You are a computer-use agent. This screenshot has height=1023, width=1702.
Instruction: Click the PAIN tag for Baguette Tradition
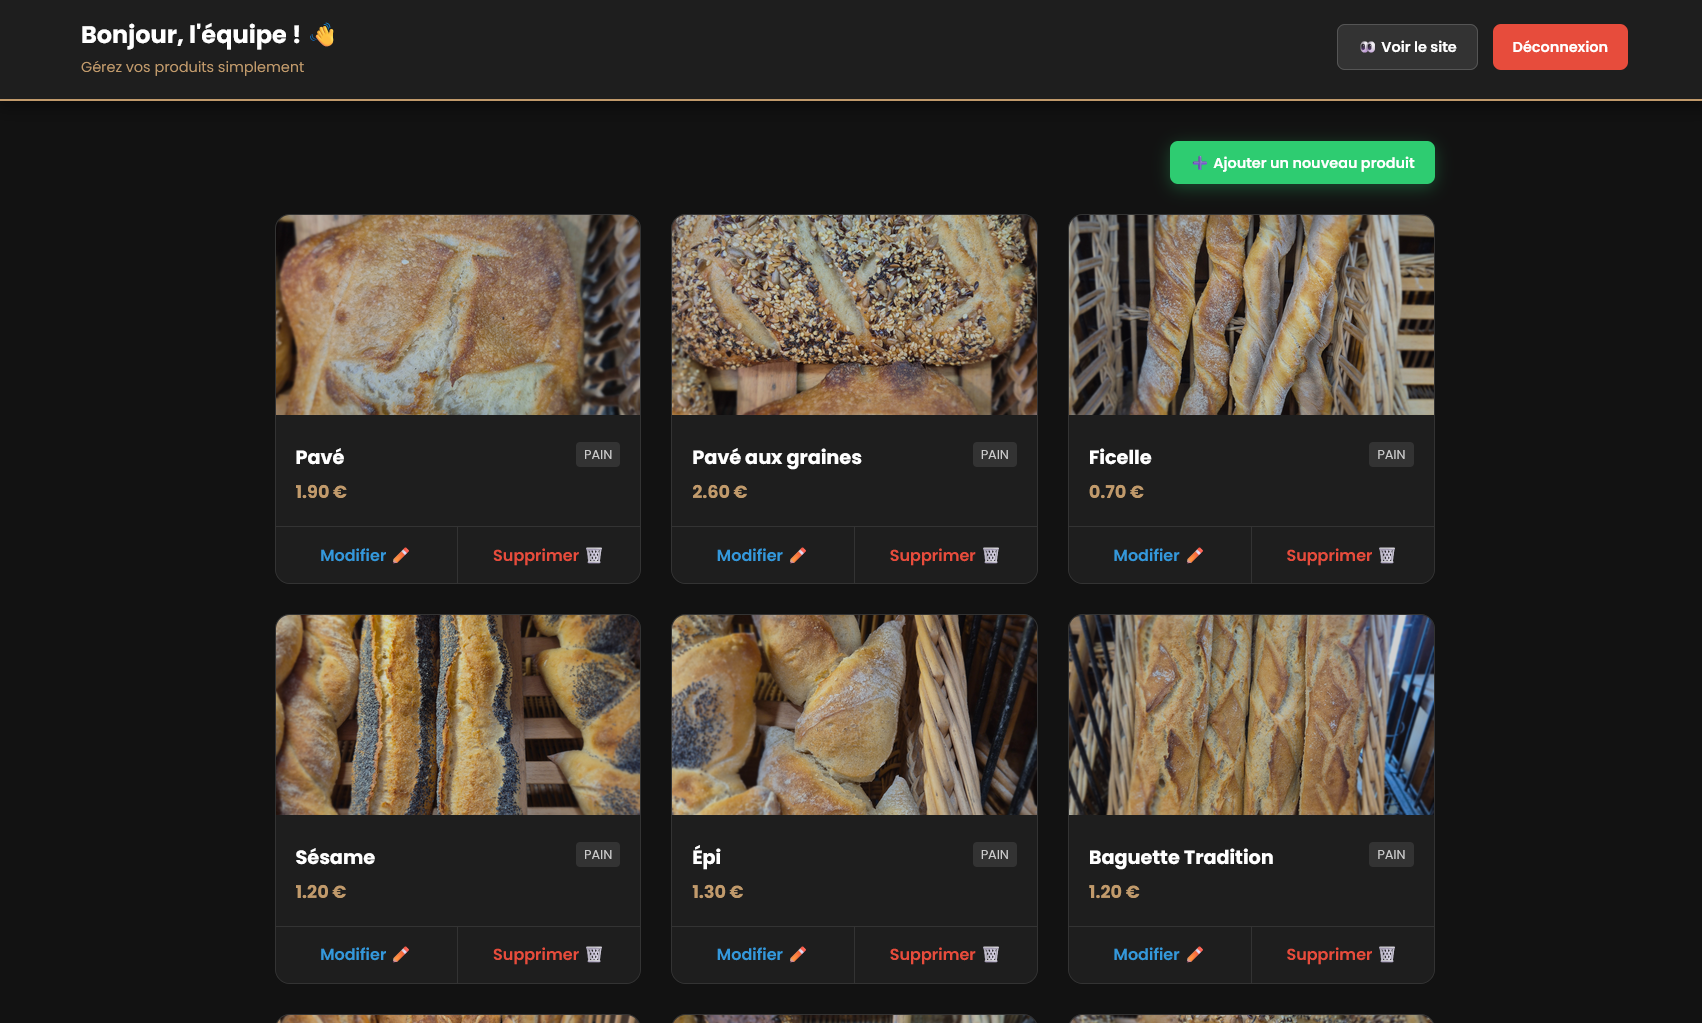1391,855
